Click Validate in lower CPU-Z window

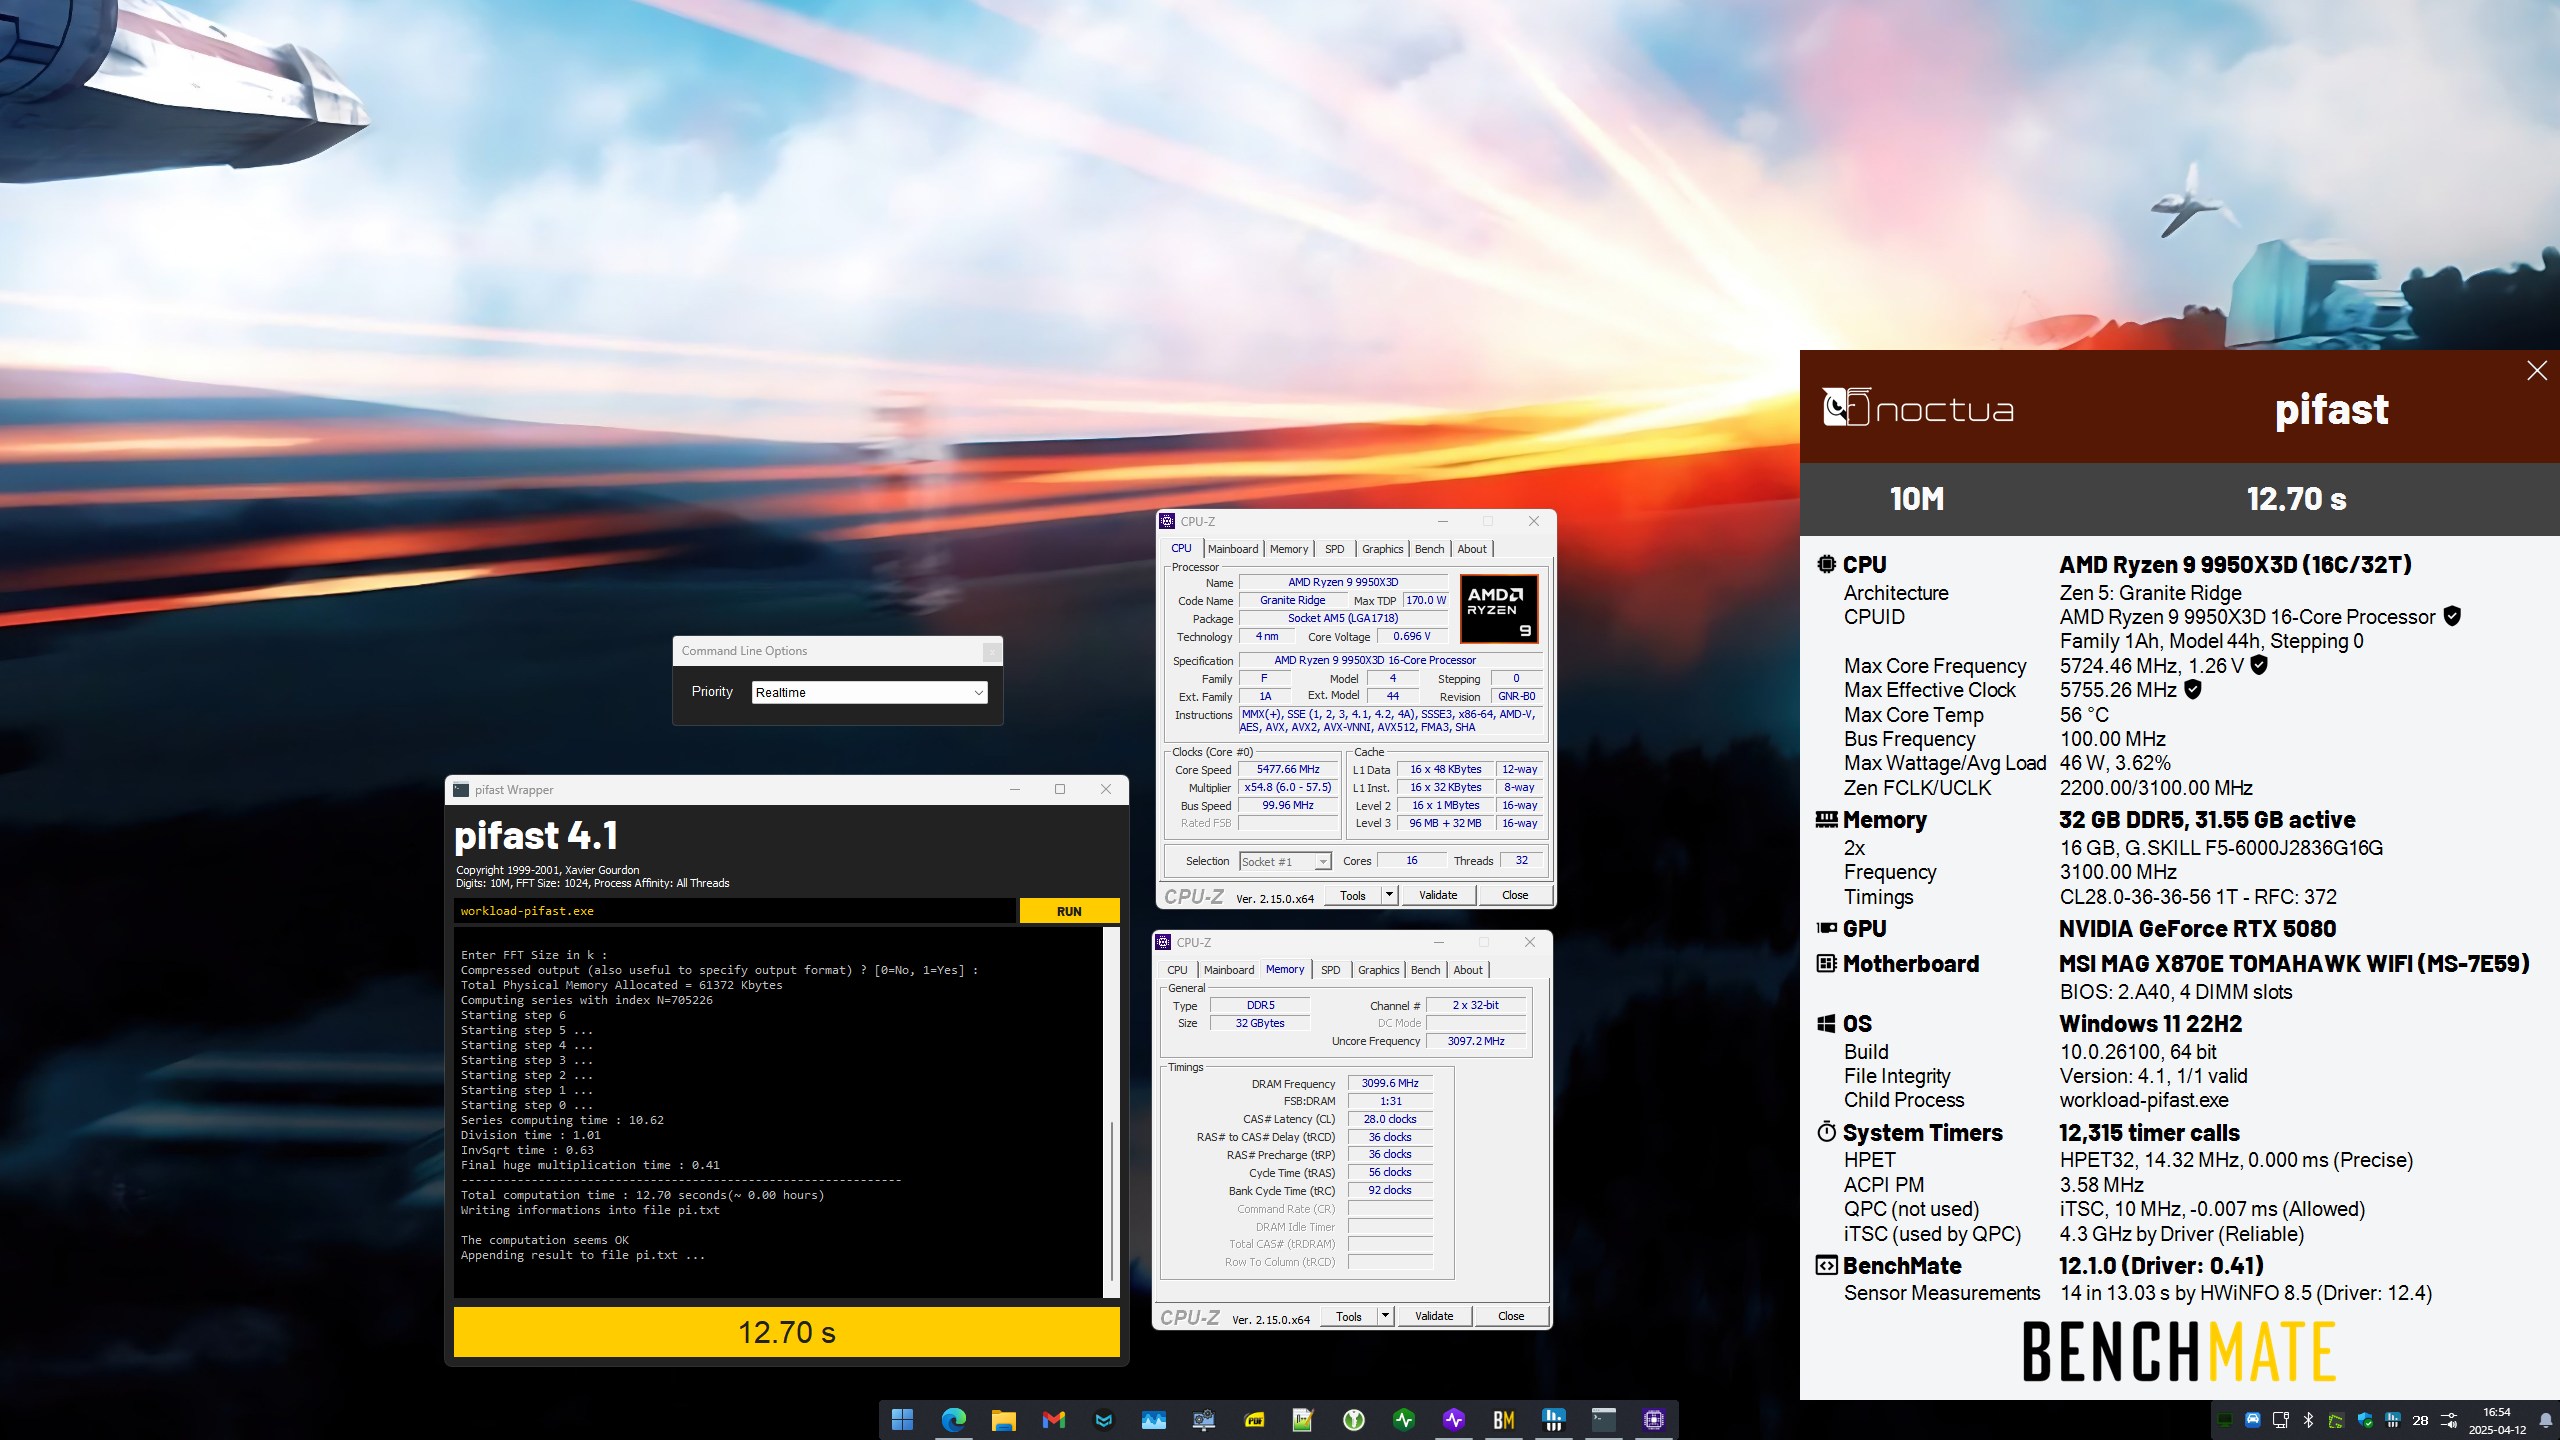point(1433,1316)
